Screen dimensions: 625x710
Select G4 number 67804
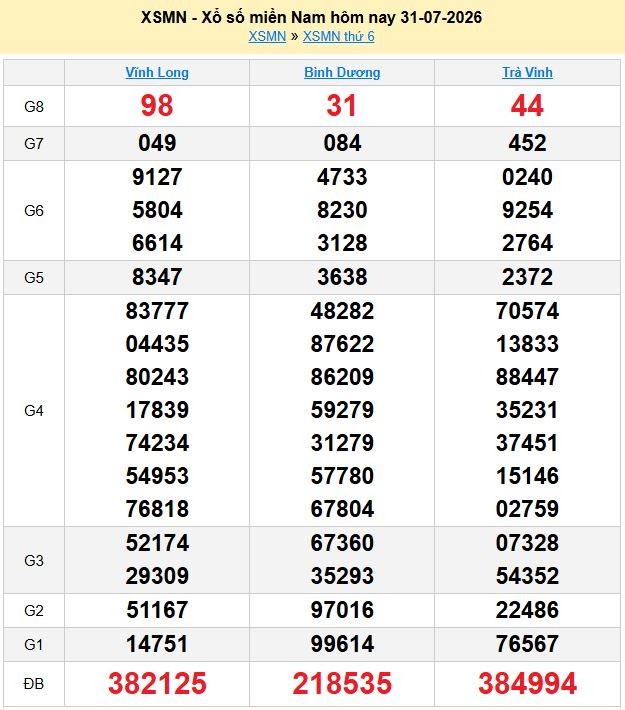click(x=342, y=509)
